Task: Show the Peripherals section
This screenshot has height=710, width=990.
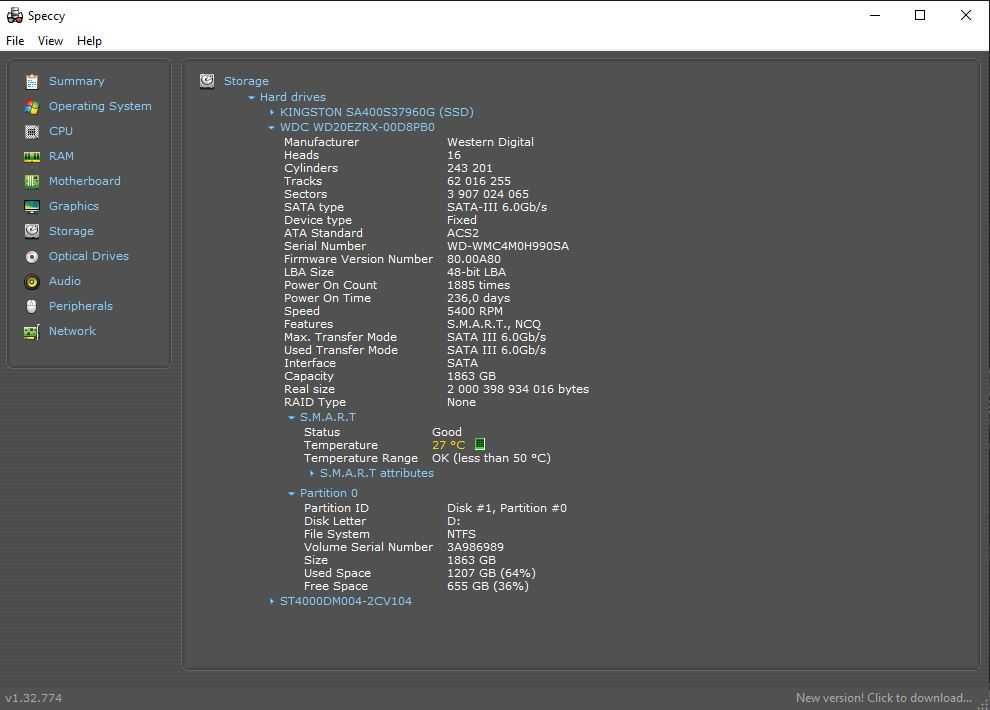Action: pyautogui.click(x=81, y=306)
